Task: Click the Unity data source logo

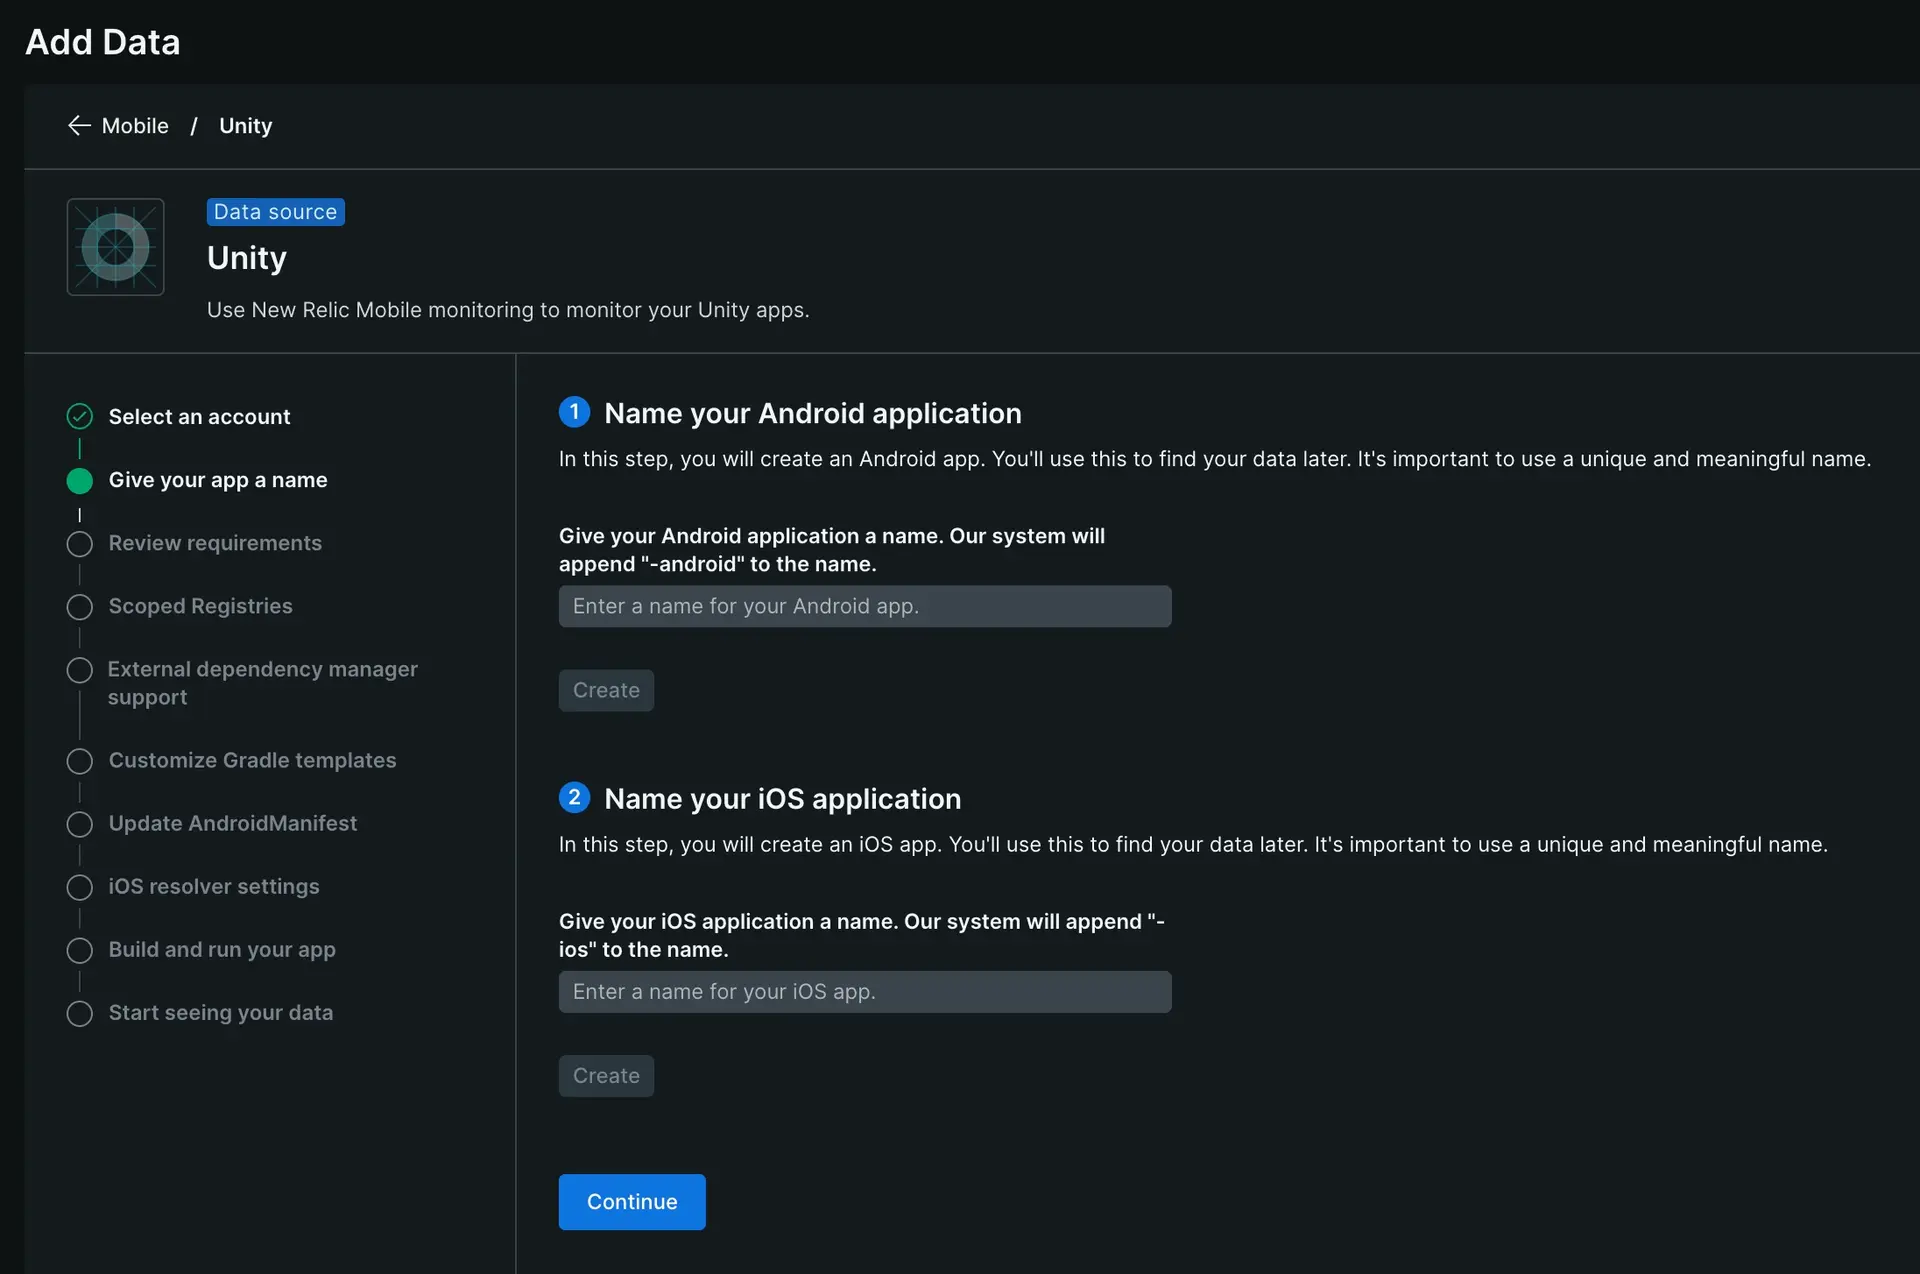Action: [x=116, y=247]
